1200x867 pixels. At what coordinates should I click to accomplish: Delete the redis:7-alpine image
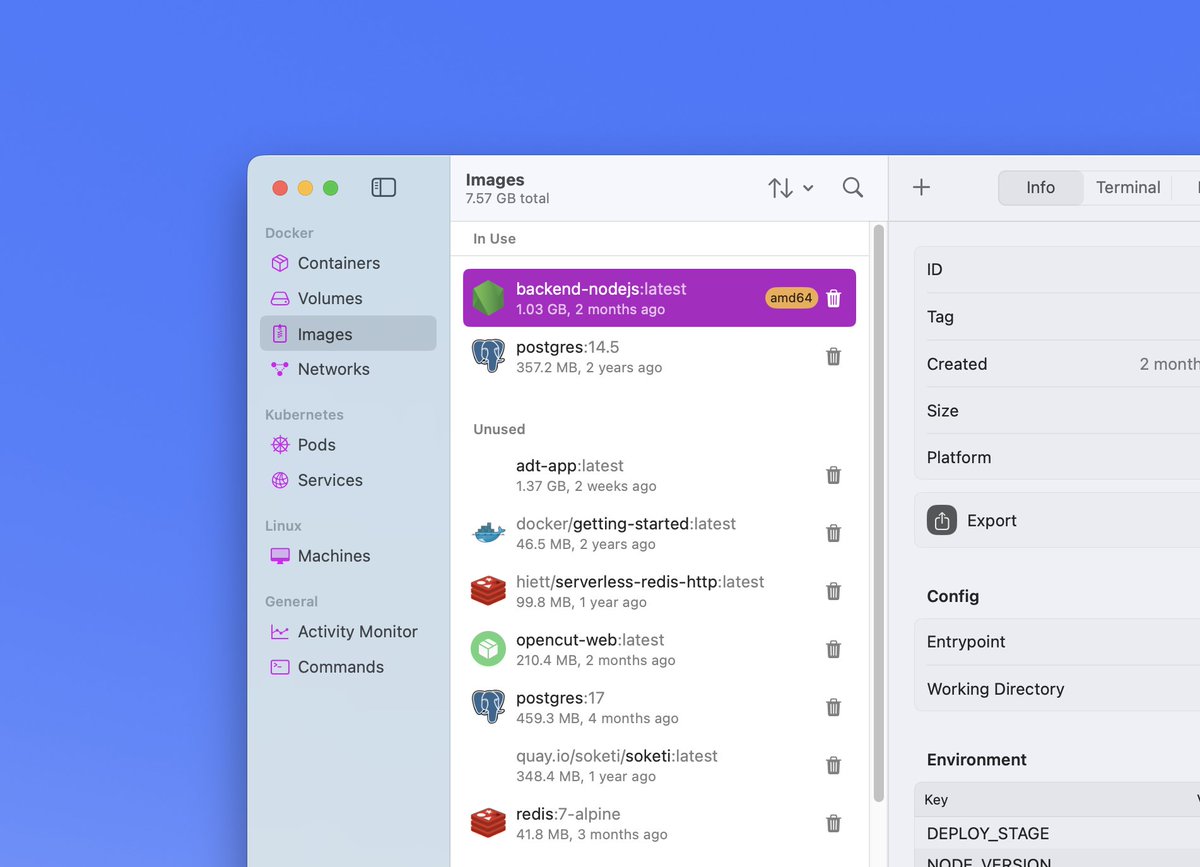tap(834, 824)
